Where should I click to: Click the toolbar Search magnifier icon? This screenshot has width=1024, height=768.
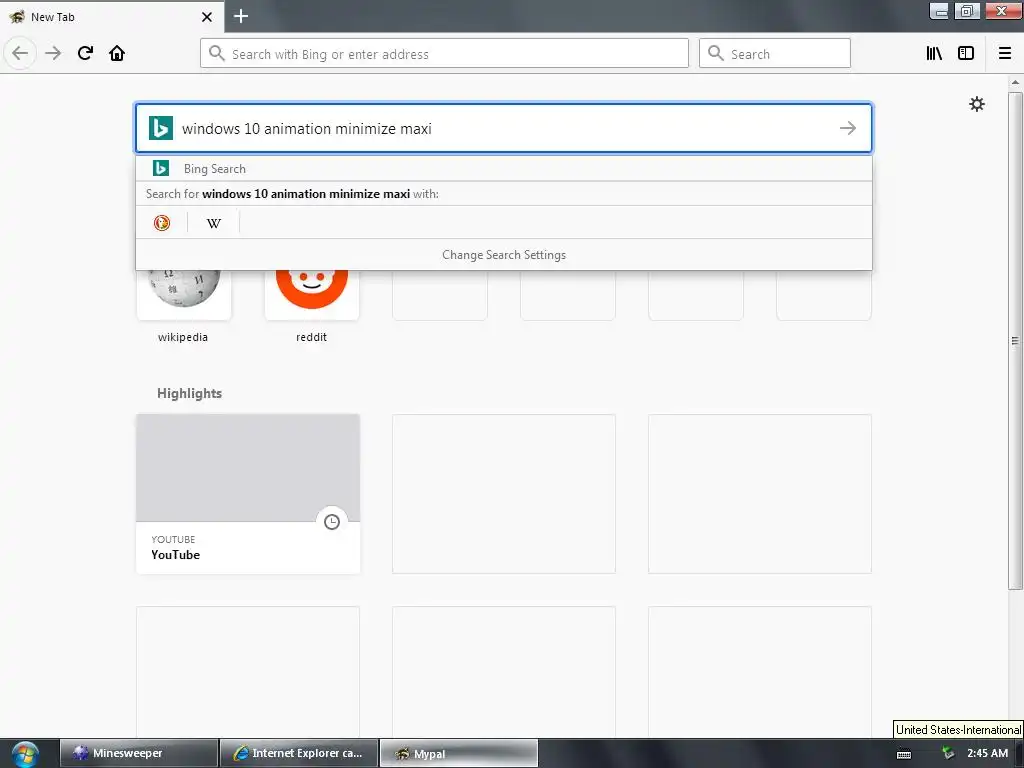point(716,54)
